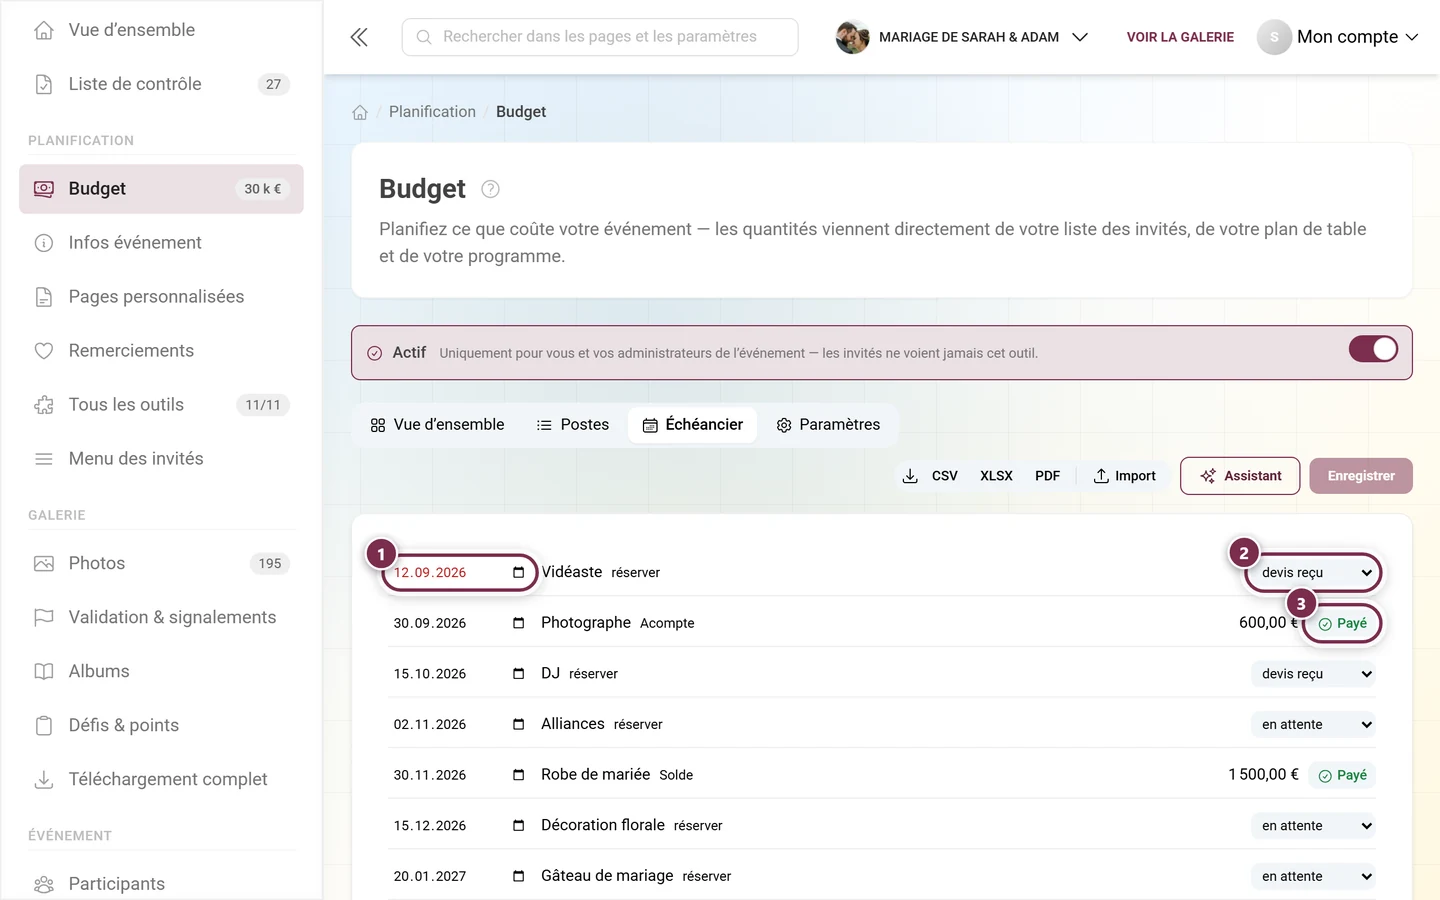Click the Enregistrer button
Screen dimensions: 1440x900
tap(1361, 476)
